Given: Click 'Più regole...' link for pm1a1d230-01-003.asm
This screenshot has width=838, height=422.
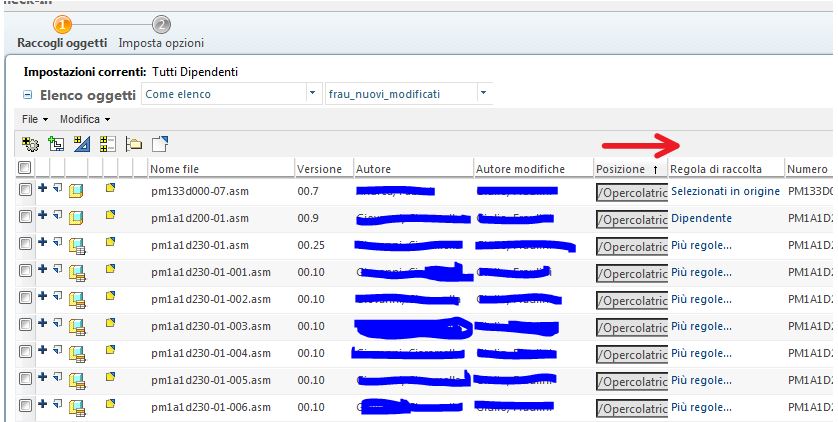Looking at the screenshot, I should click(x=702, y=326).
